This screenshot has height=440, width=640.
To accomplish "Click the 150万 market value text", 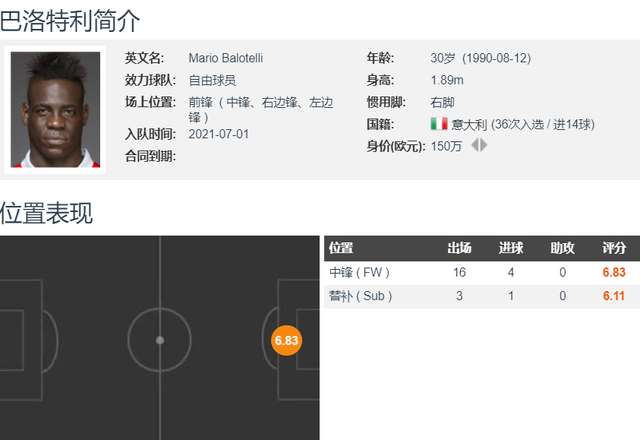I will tap(446, 146).
